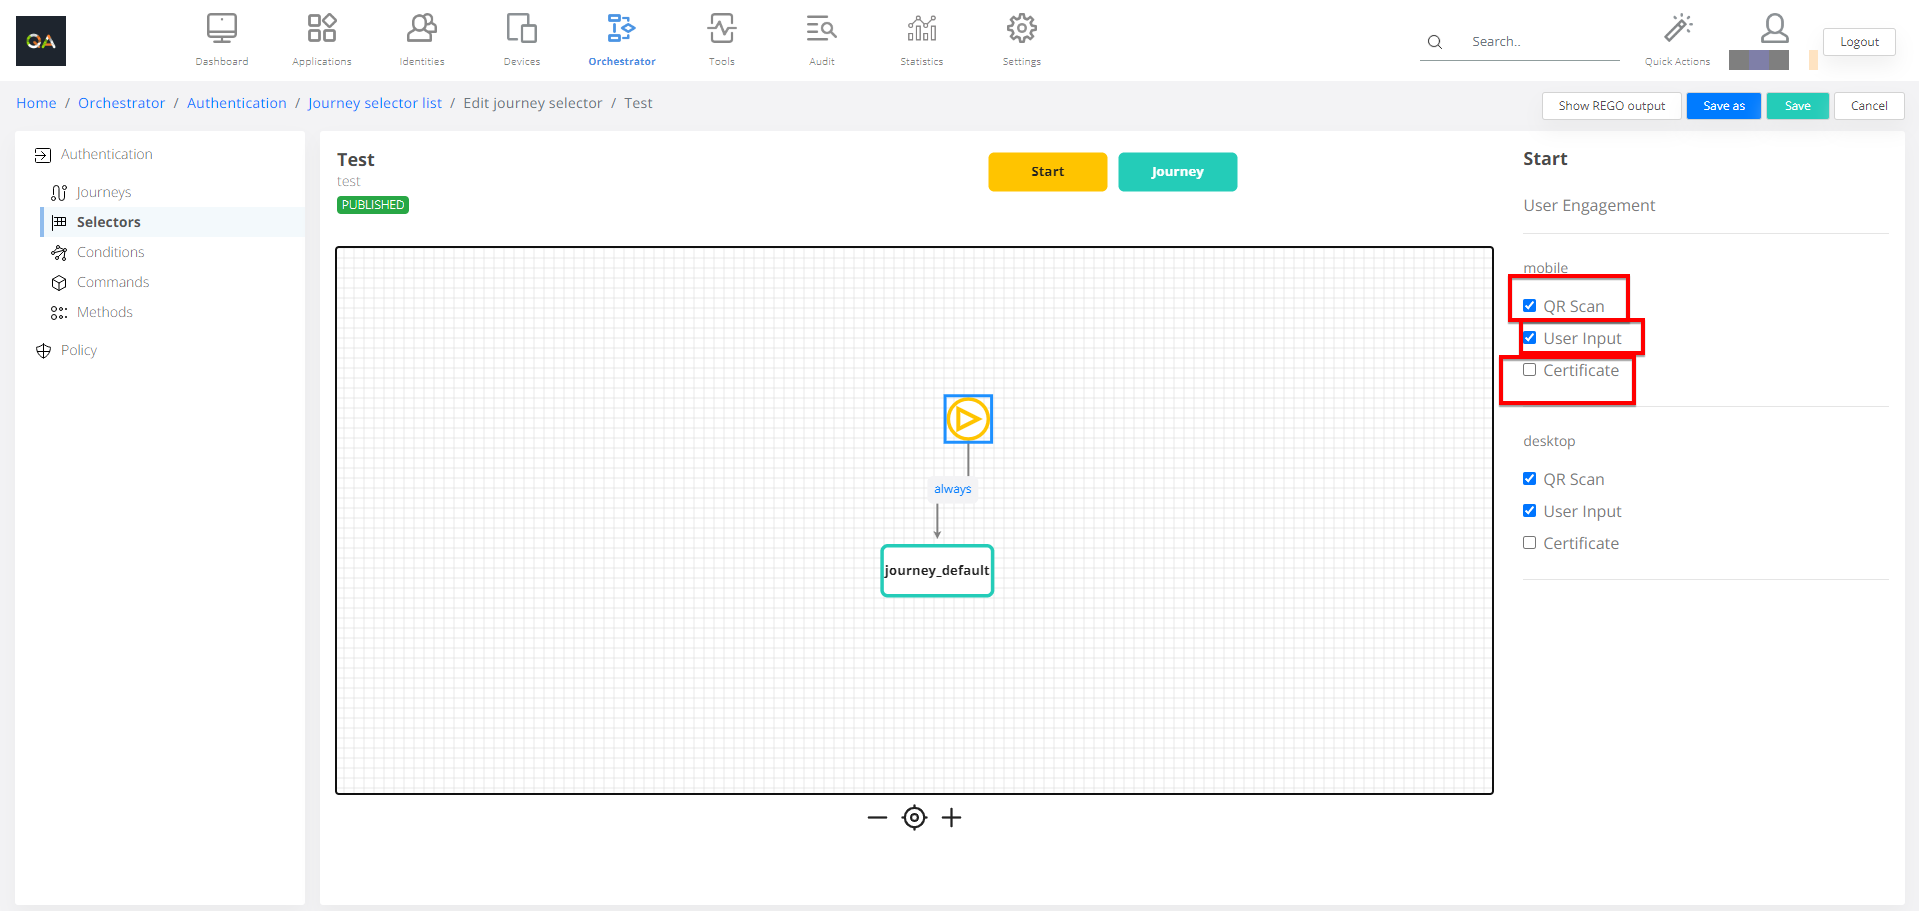Open Policy section in the sidebar
This screenshot has width=1919, height=911.
click(78, 350)
